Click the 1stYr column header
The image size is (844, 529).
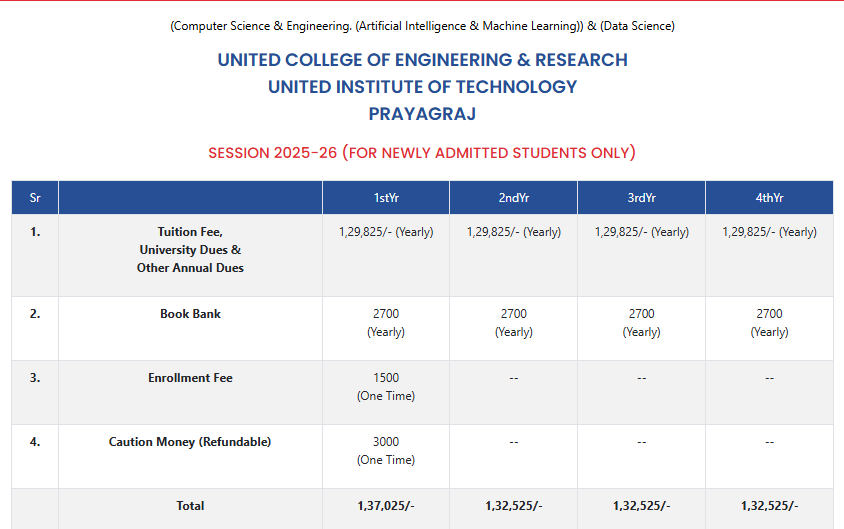pos(386,198)
